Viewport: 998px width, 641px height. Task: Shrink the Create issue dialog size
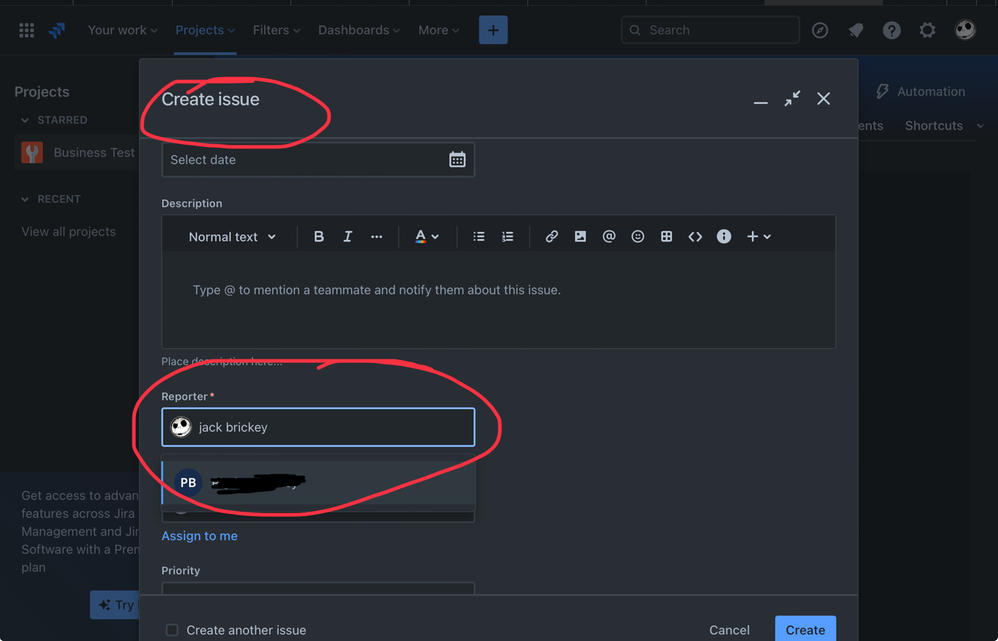pos(792,99)
